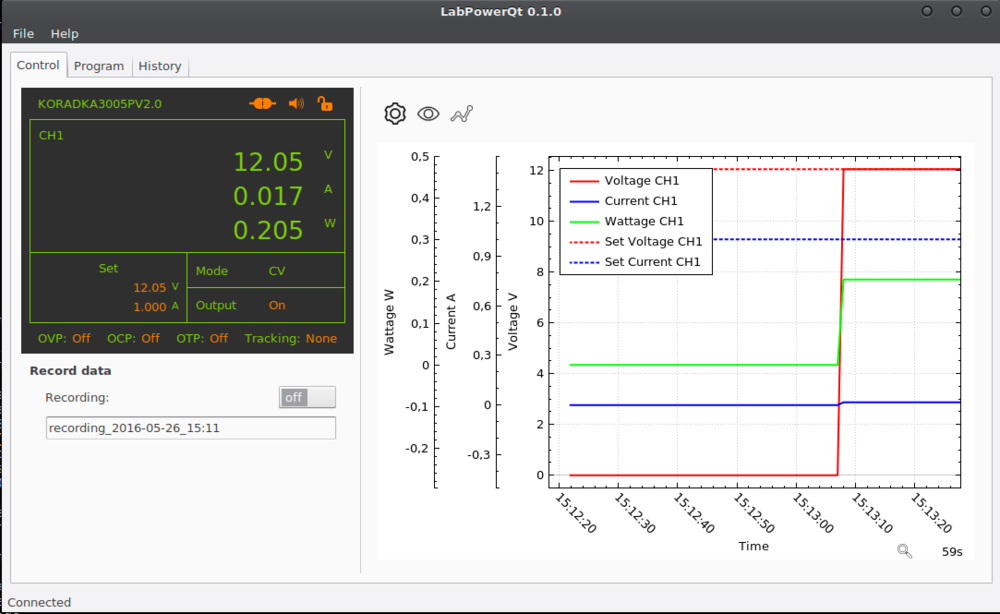Click Wattage CH1 legend entry

(626, 221)
